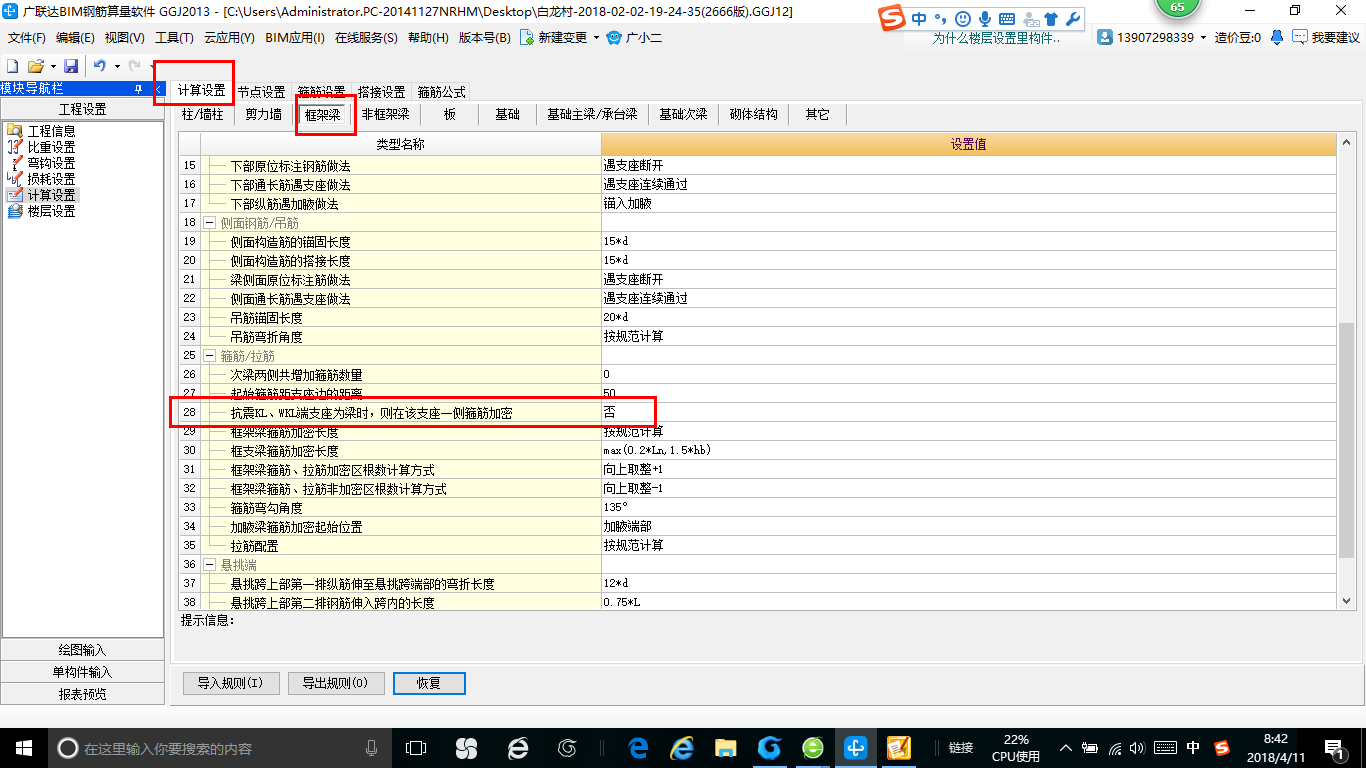Viewport: 1366px width, 768px height.
Task: Select 弯钩设置 in navigation tree
Action: pyautogui.click(x=51, y=163)
